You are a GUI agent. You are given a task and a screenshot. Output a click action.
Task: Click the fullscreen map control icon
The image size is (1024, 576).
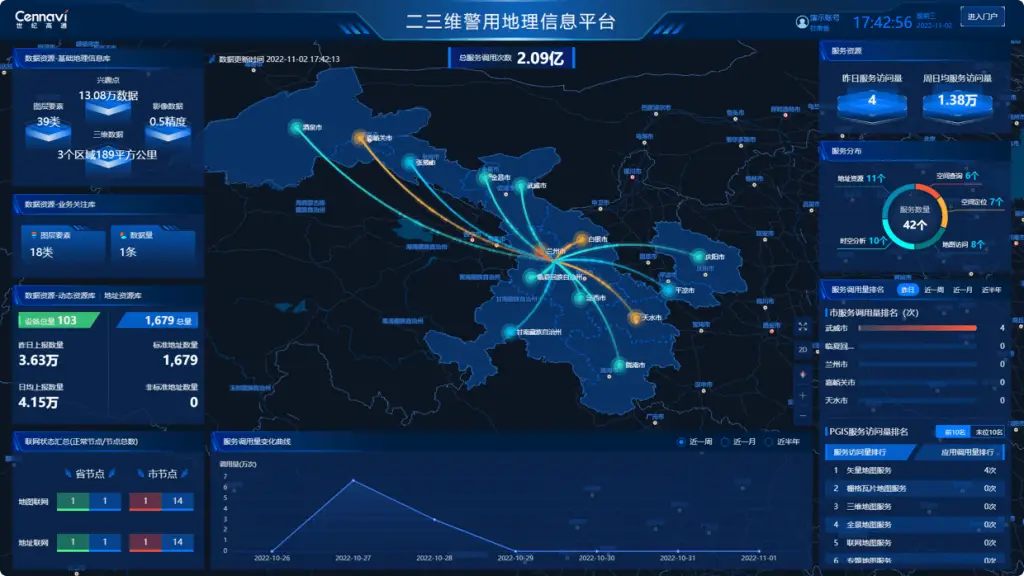(802, 327)
